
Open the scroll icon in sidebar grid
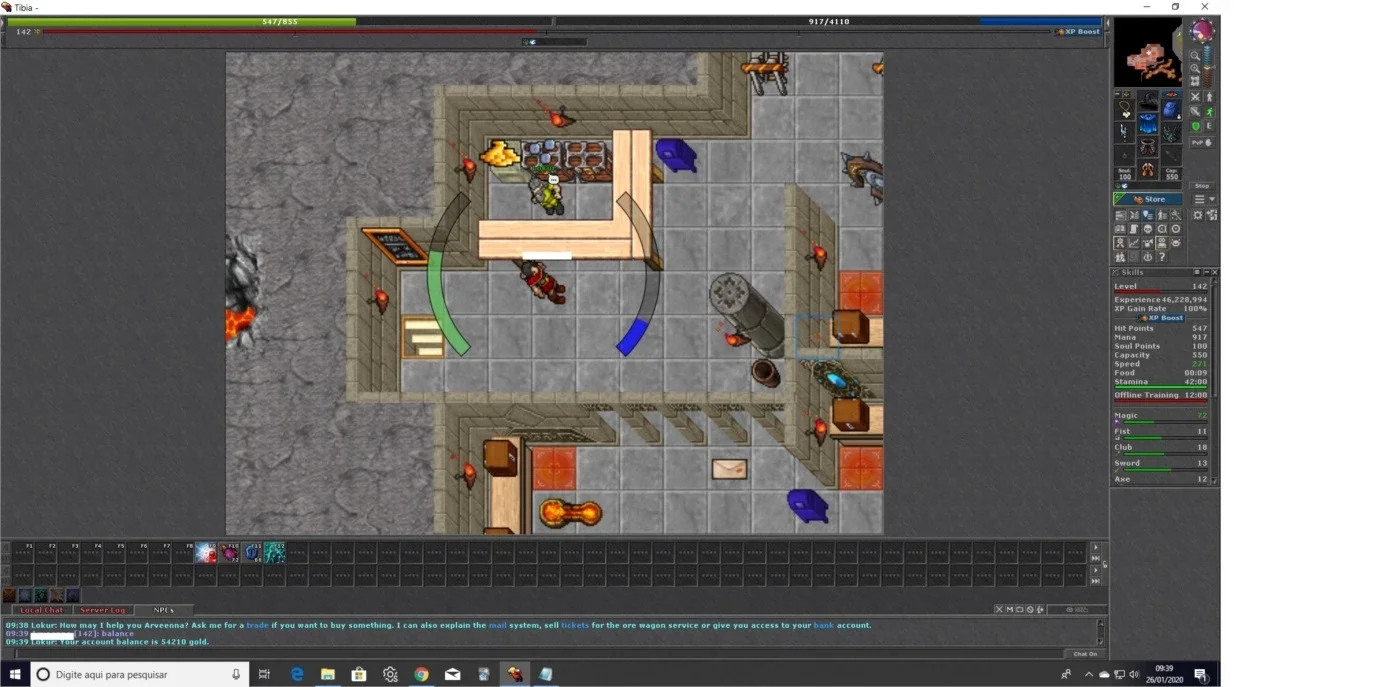pyautogui.click(x=1133, y=229)
